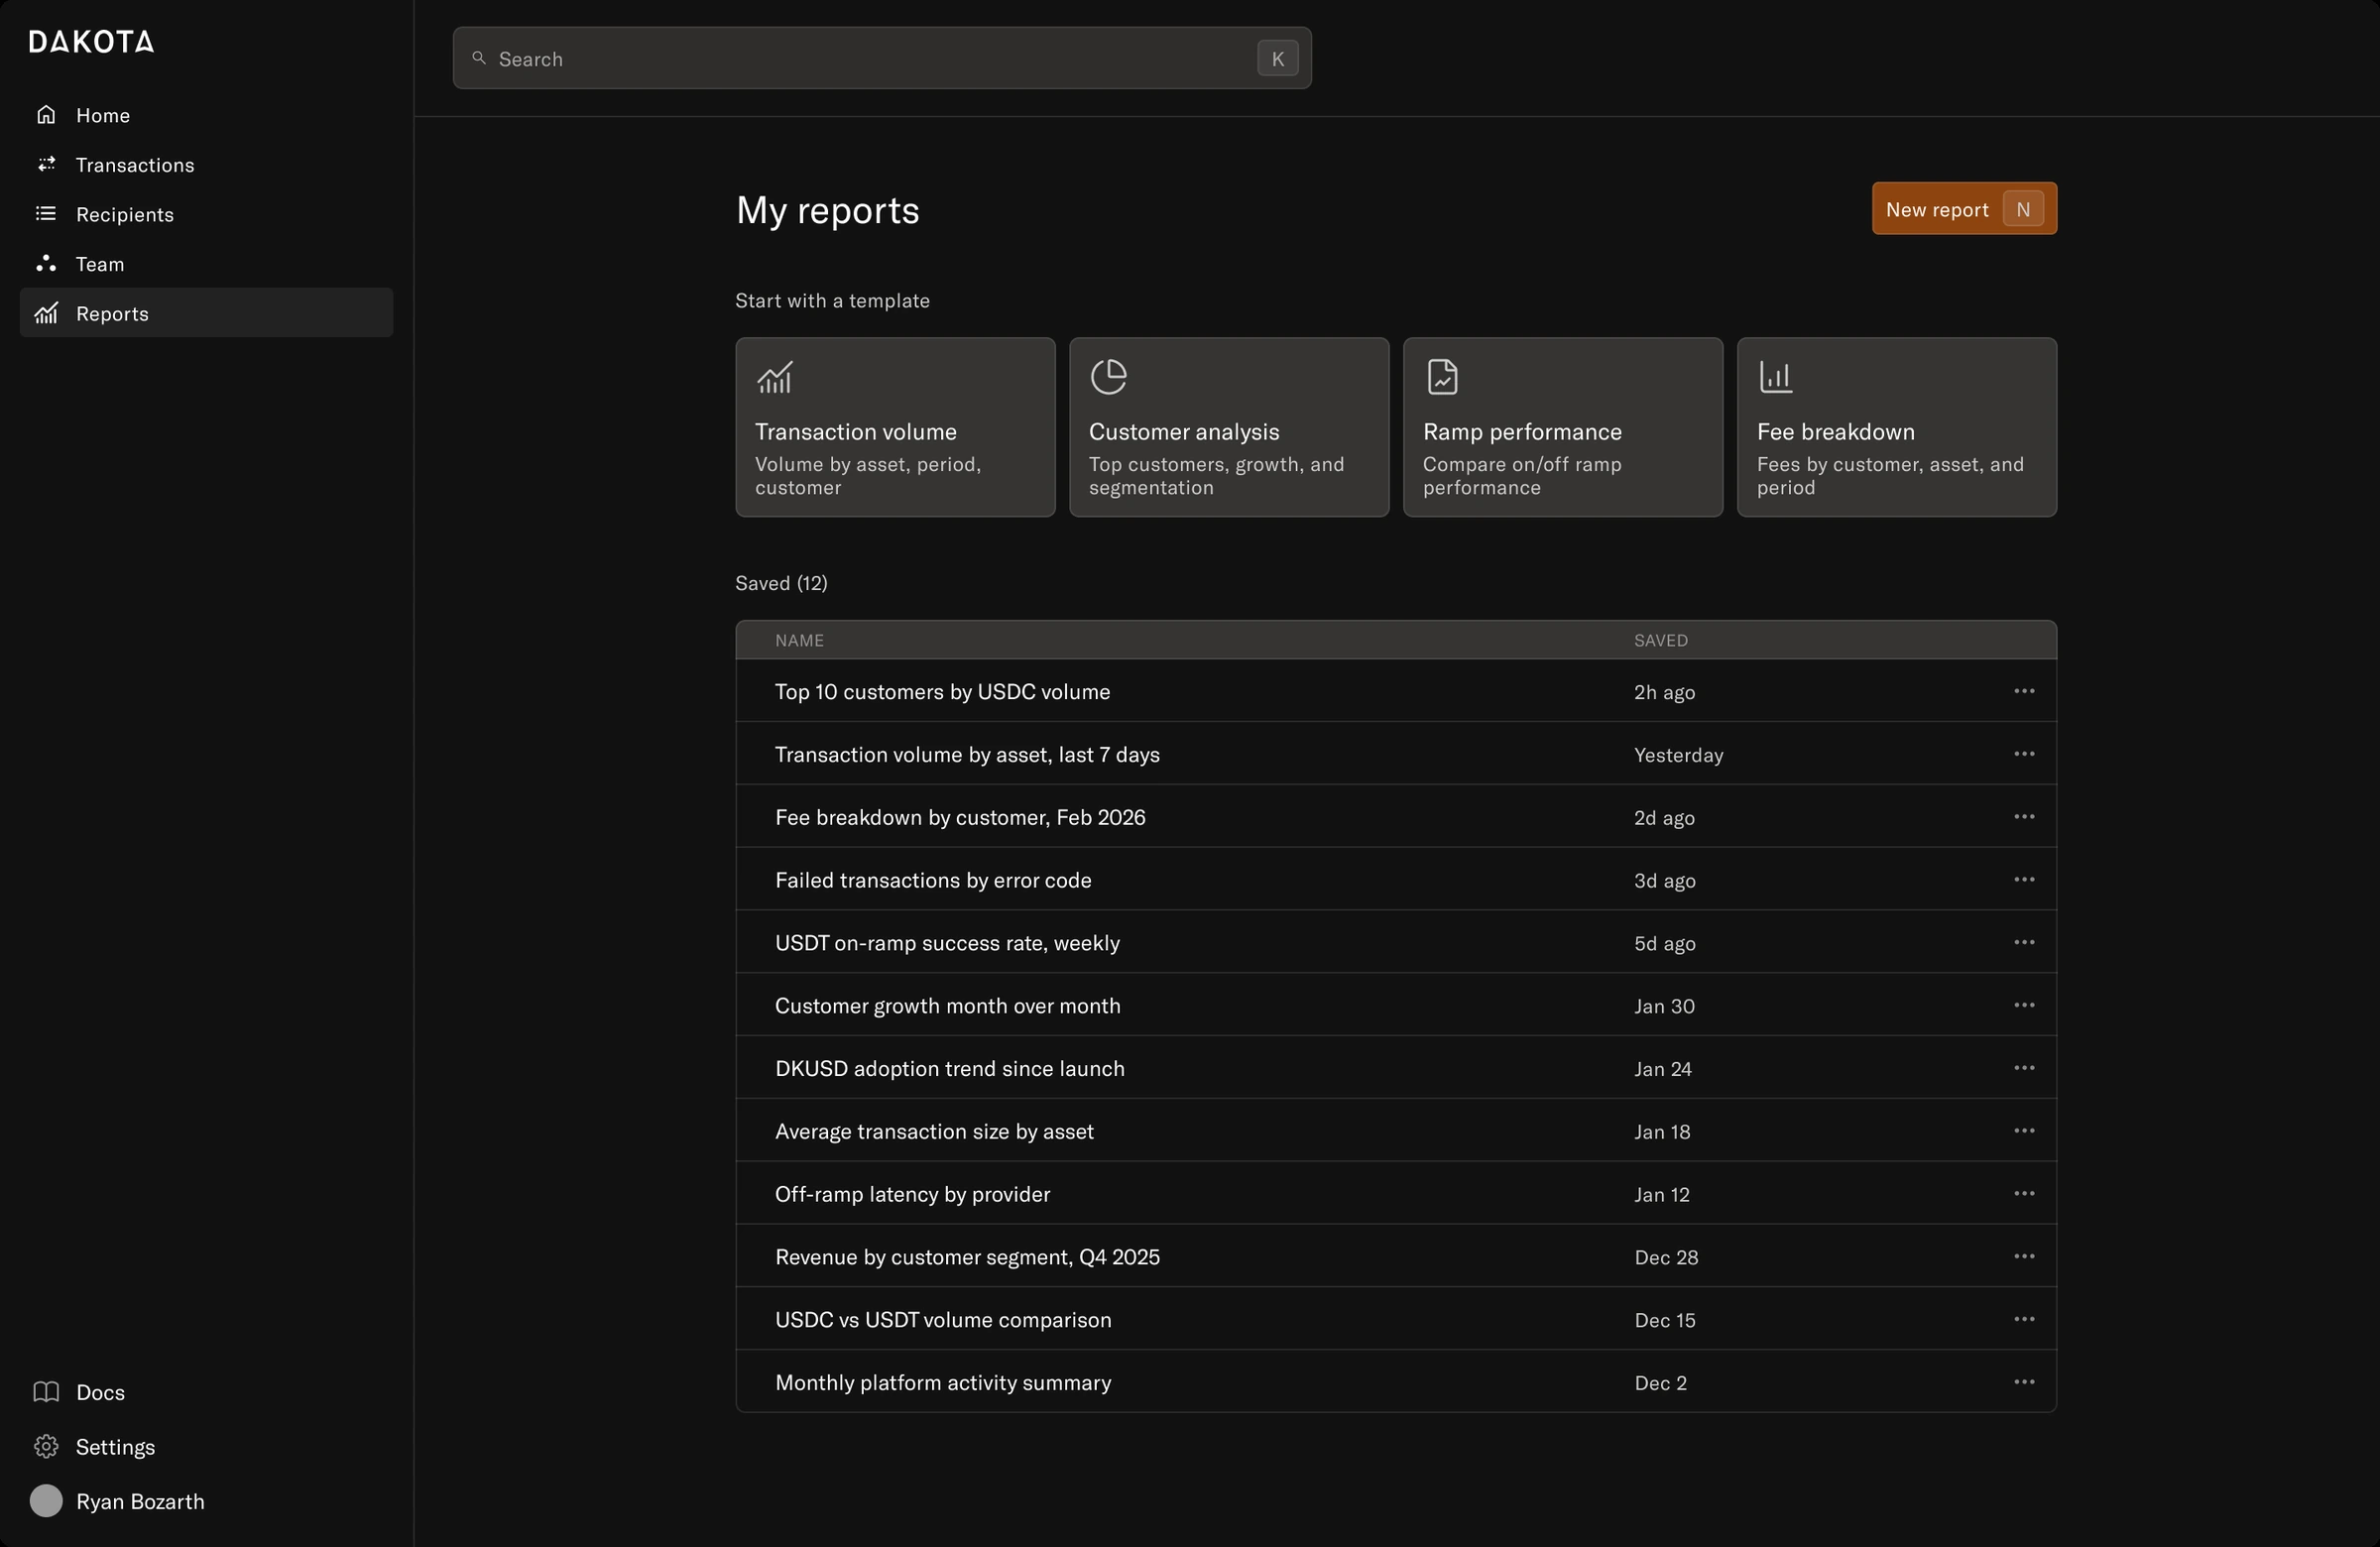
Task: Click the Customer analysis pie chart icon
Action: coord(1108,377)
